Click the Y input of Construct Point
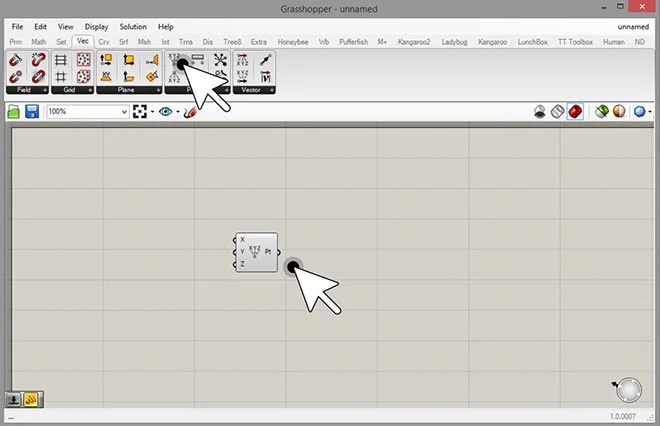 (x=240, y=252)
